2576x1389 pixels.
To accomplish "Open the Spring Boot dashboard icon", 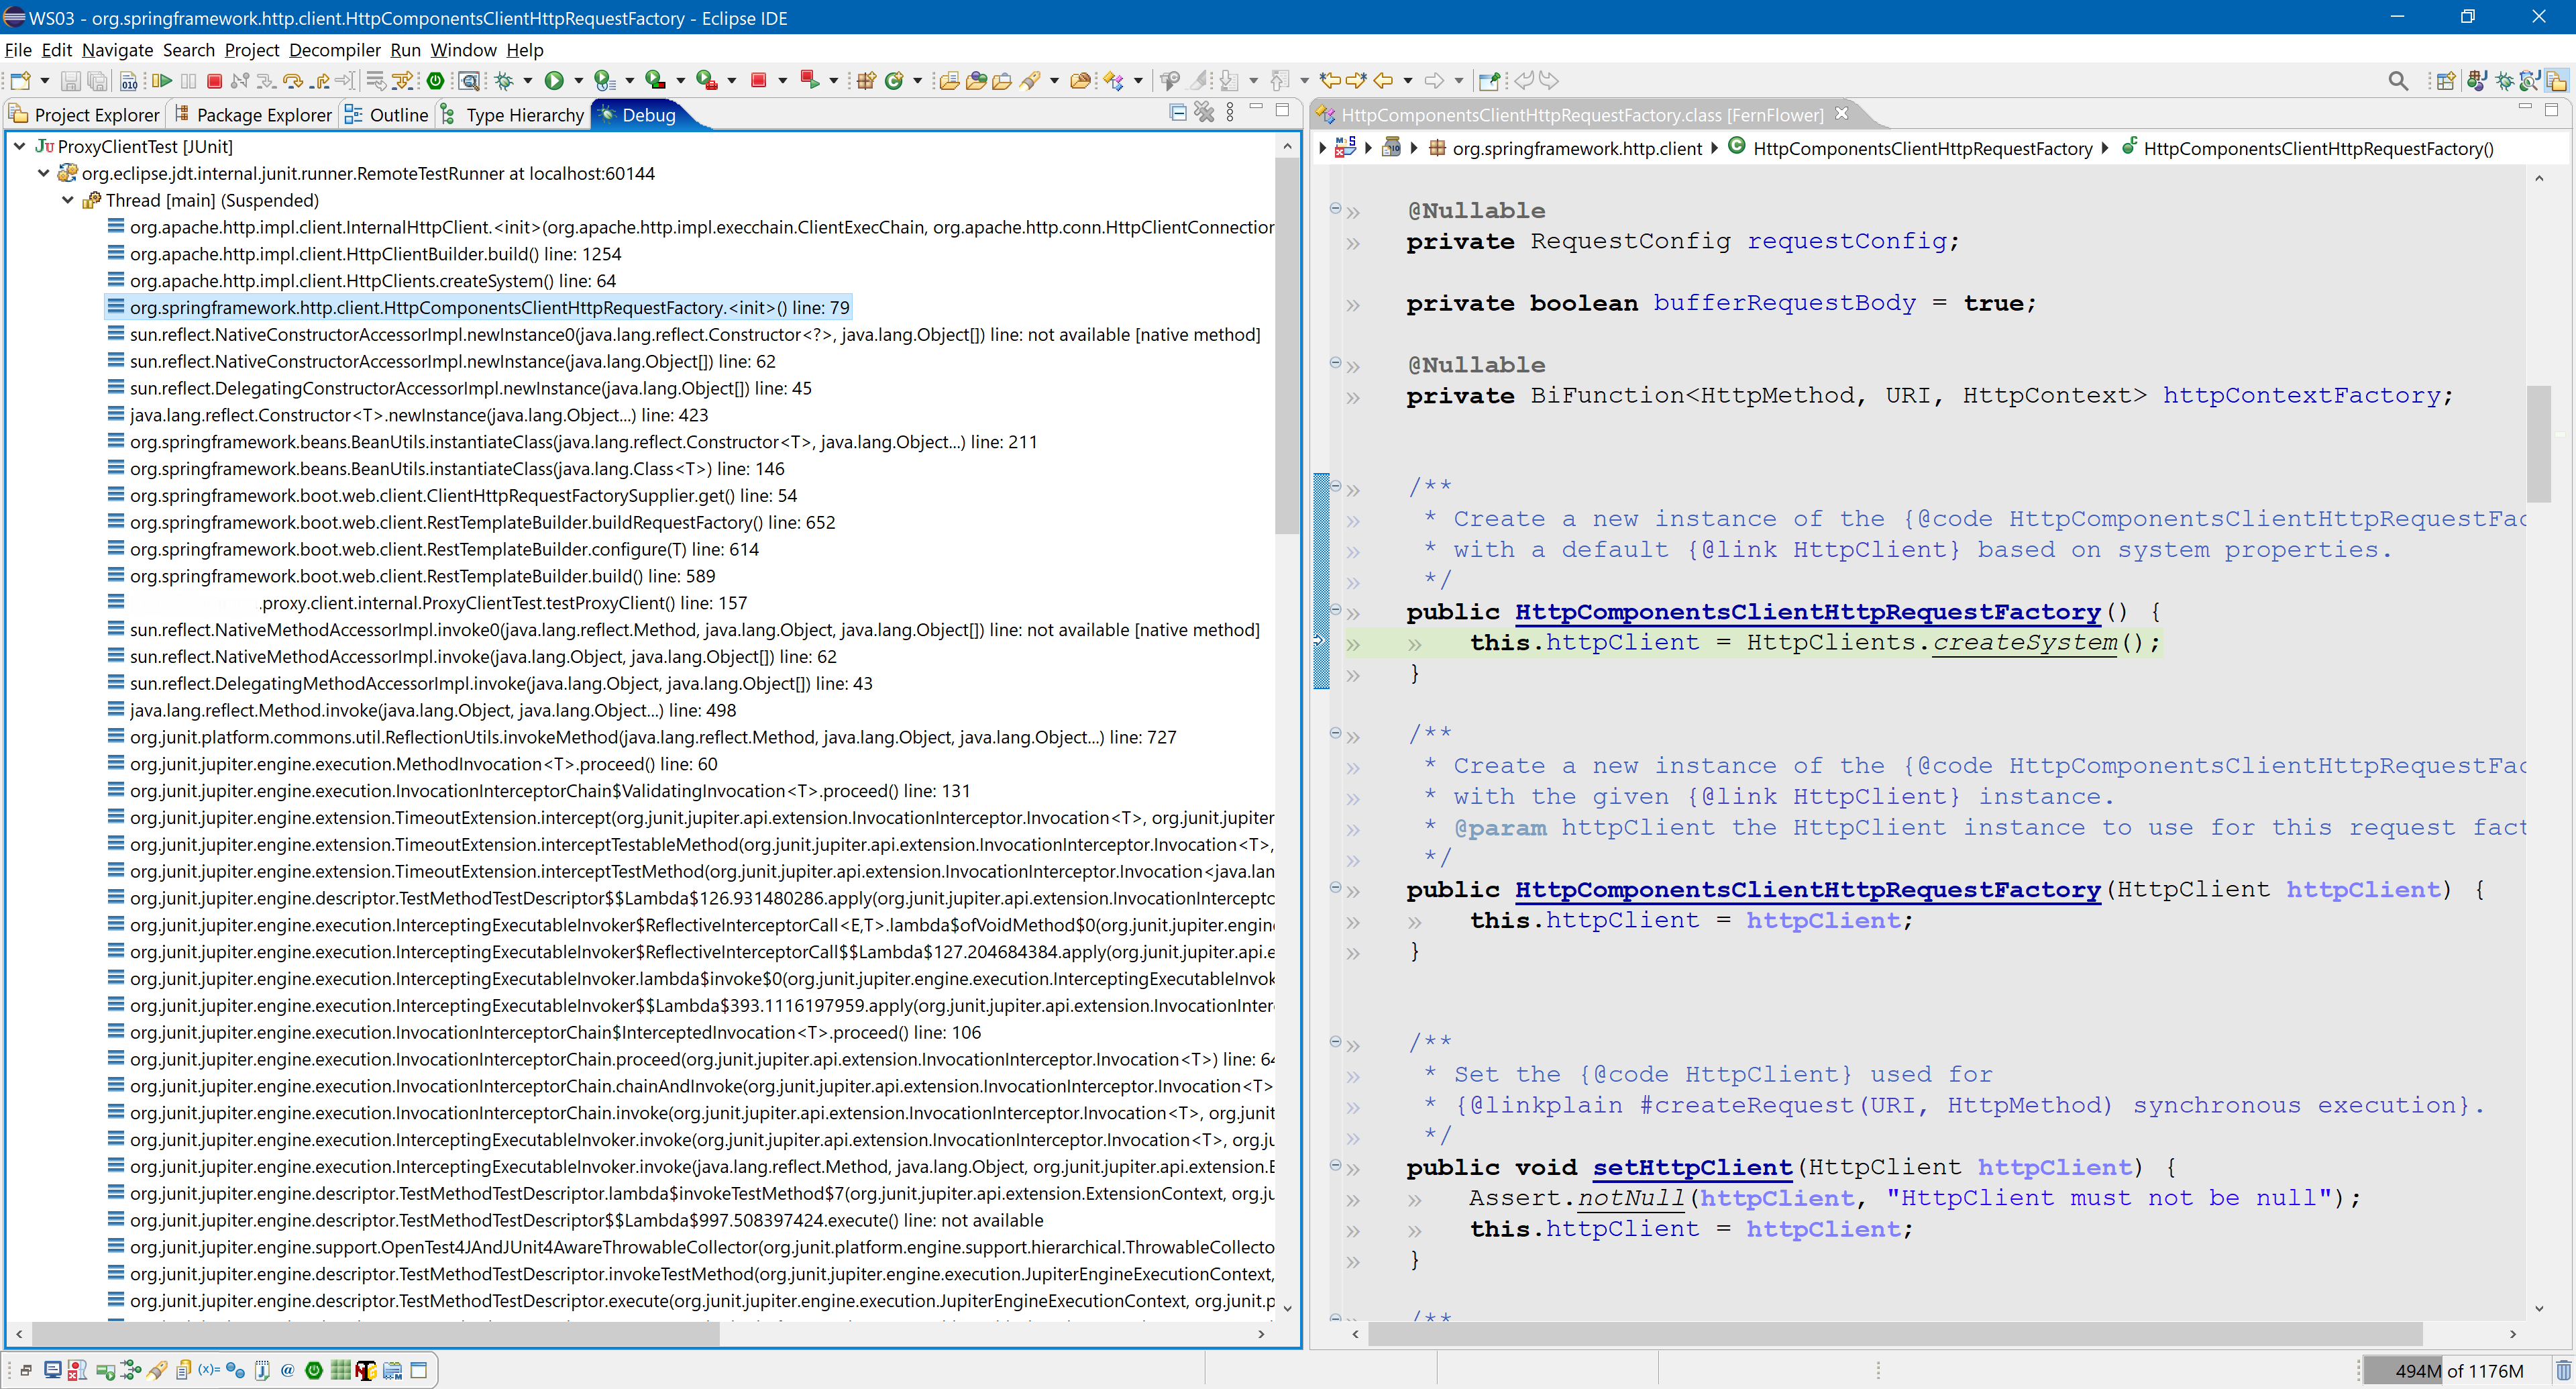I will click(437, 81).
